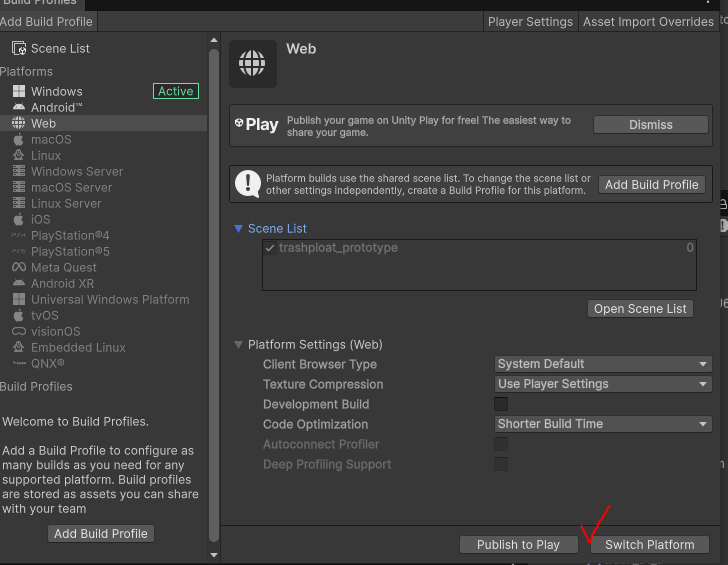Click the scene index 0 value

[690, 247]
